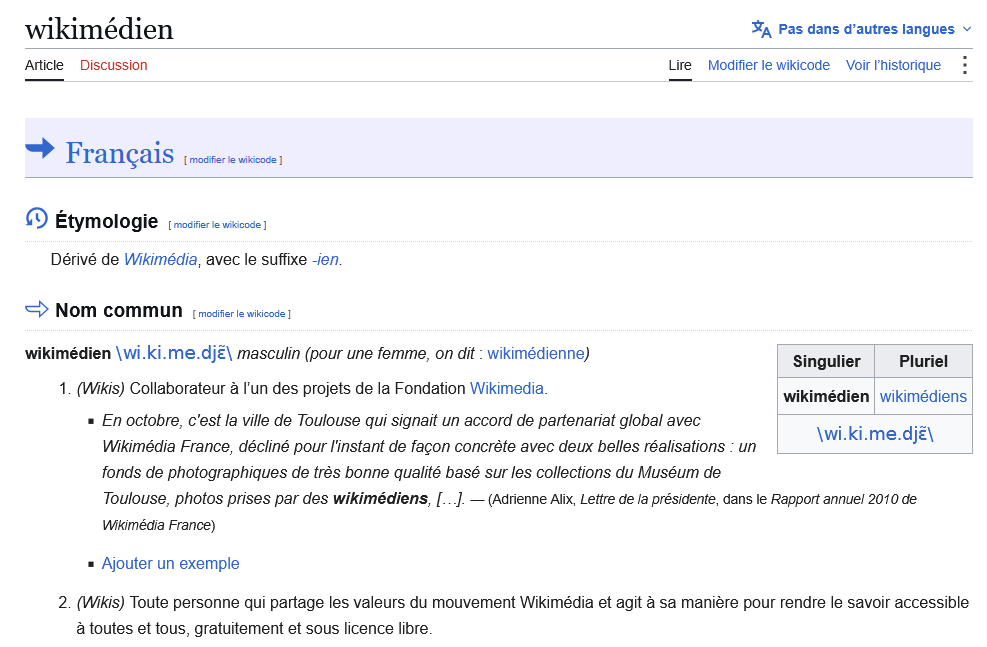Click the chevron next to autres langues
Image resolution: width=987 pixels, height=647 pixels.
pos(967,29)
